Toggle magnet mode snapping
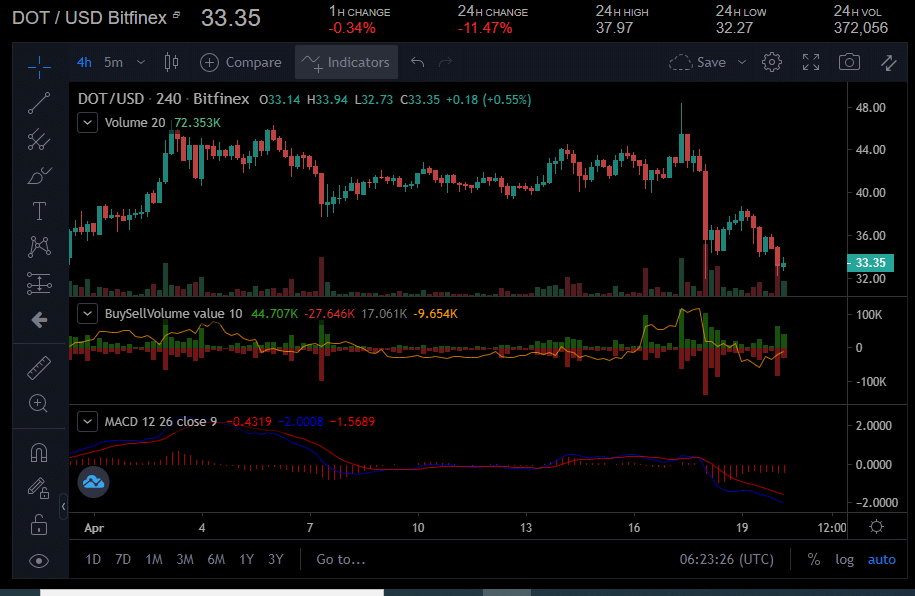Image resolution: width=915 pixels, height=596 pixels. [39, 452]
